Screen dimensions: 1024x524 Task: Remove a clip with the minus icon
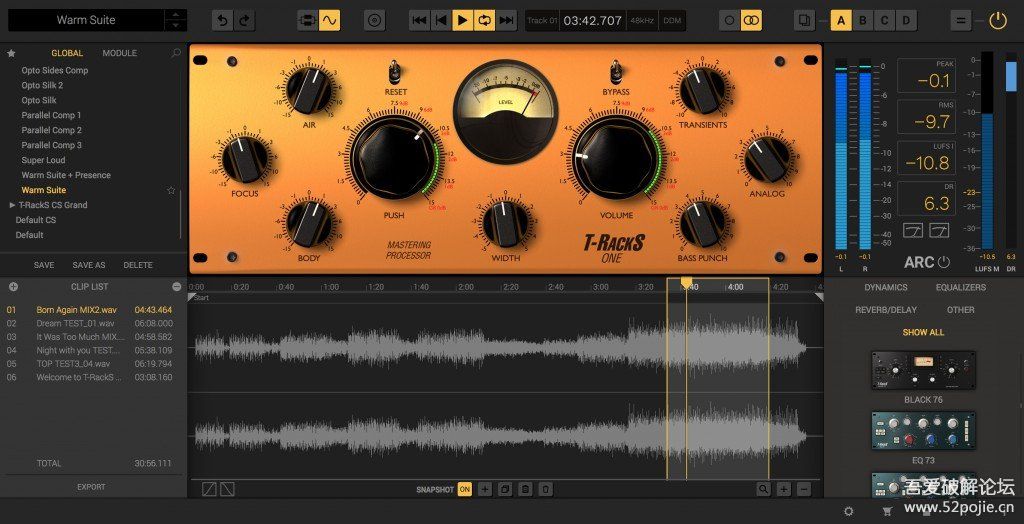pyautogui.click(x=176, y=287)
